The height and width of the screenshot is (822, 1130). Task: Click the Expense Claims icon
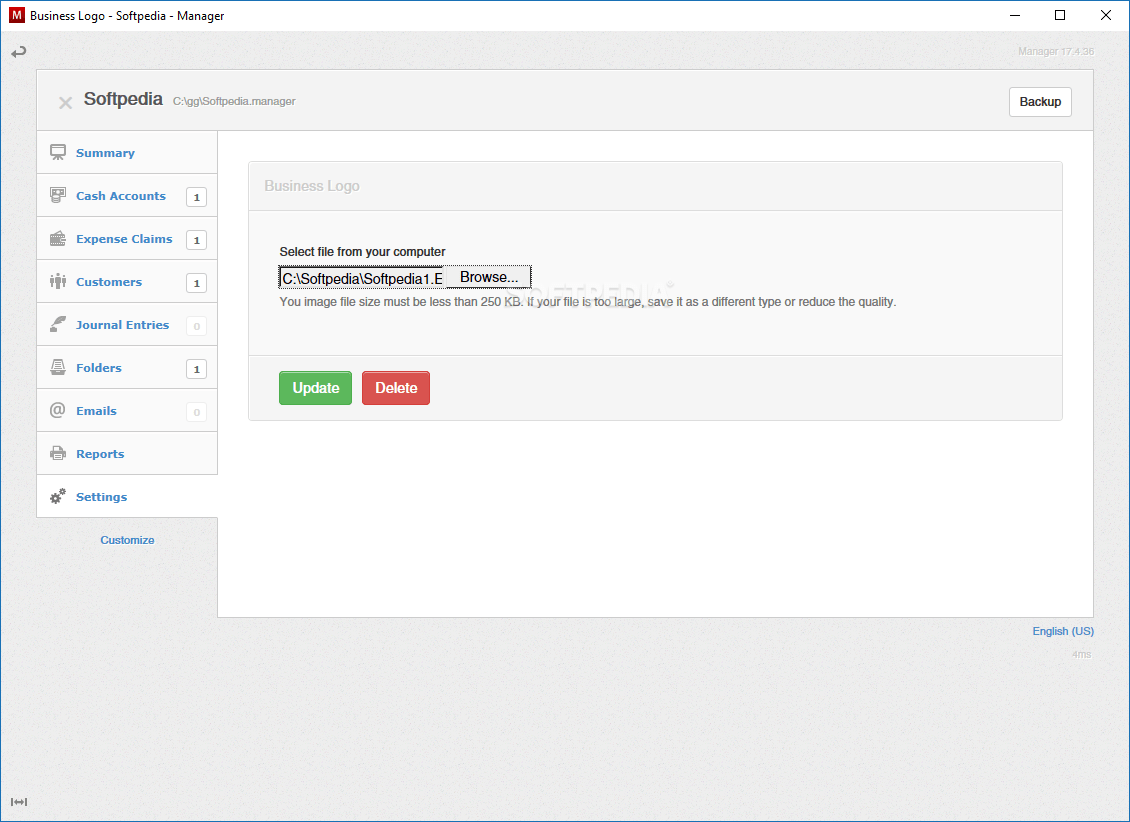coord(58,238)
